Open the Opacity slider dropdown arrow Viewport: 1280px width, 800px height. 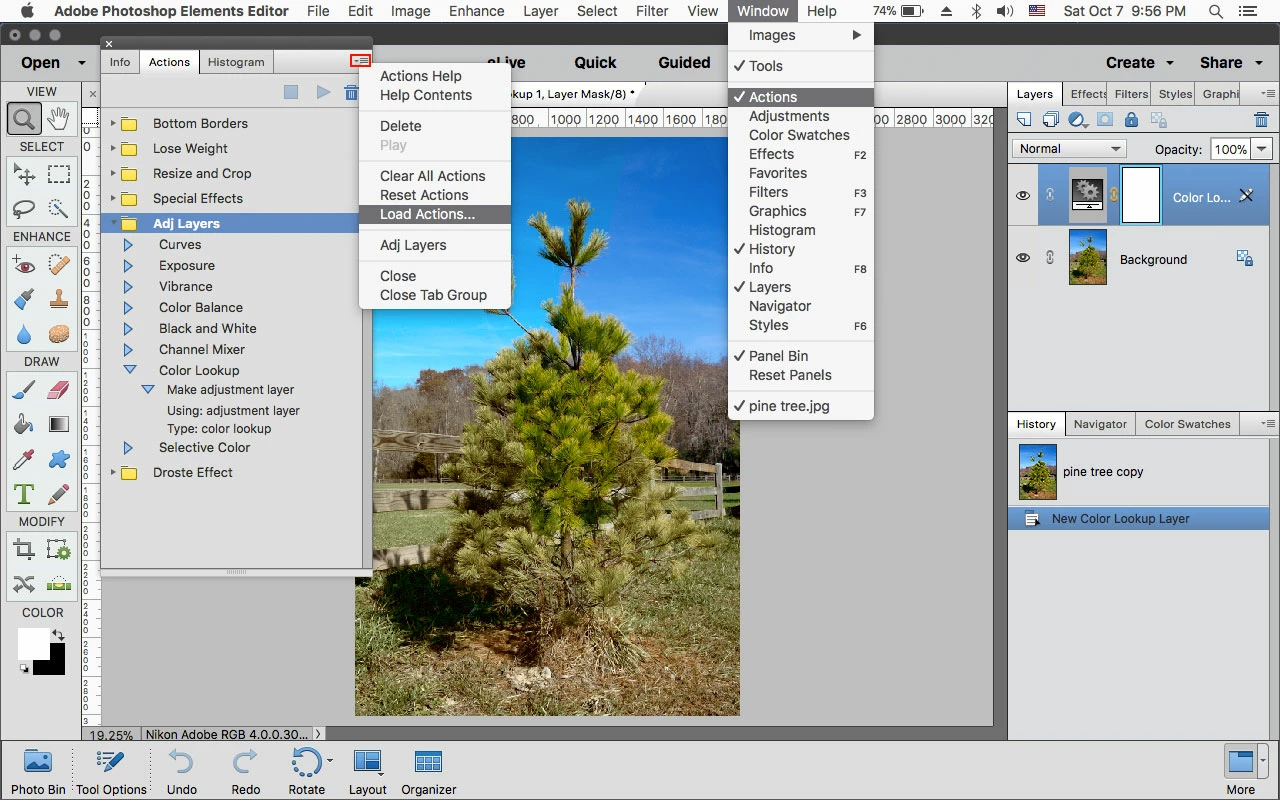(1262, 149)
